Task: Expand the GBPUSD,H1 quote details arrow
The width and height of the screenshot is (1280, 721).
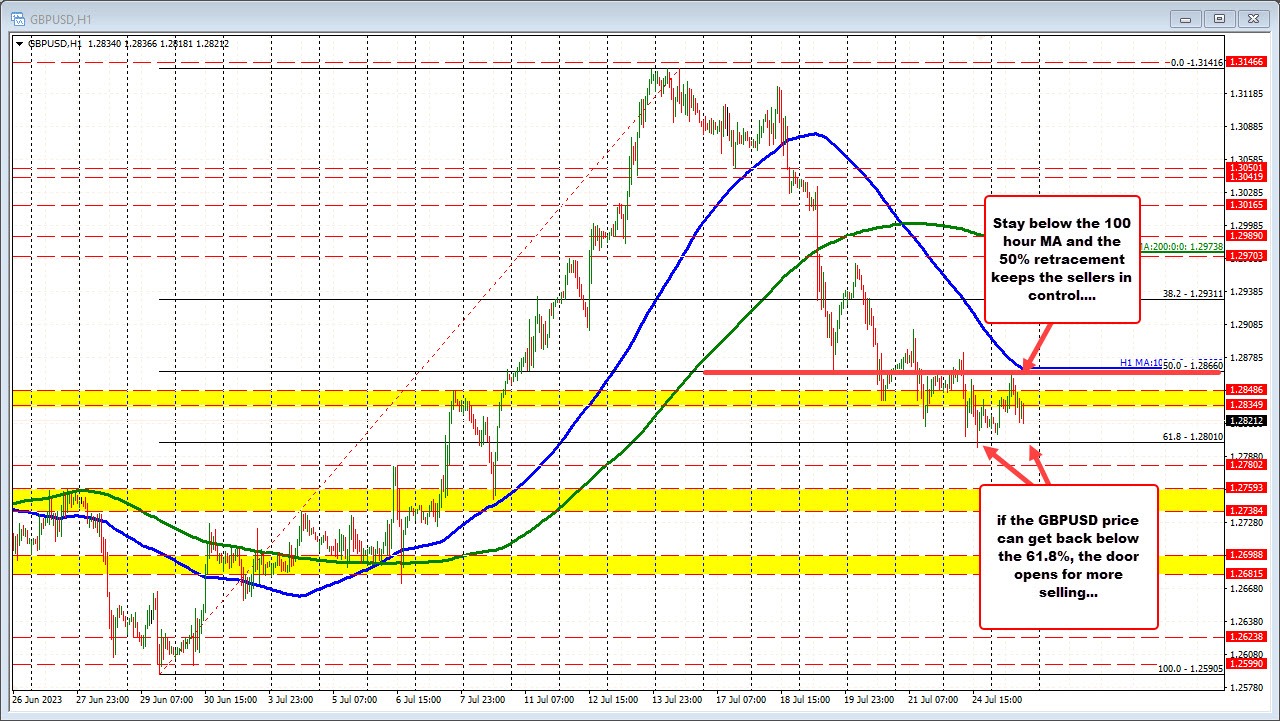Action: [20, 44]
